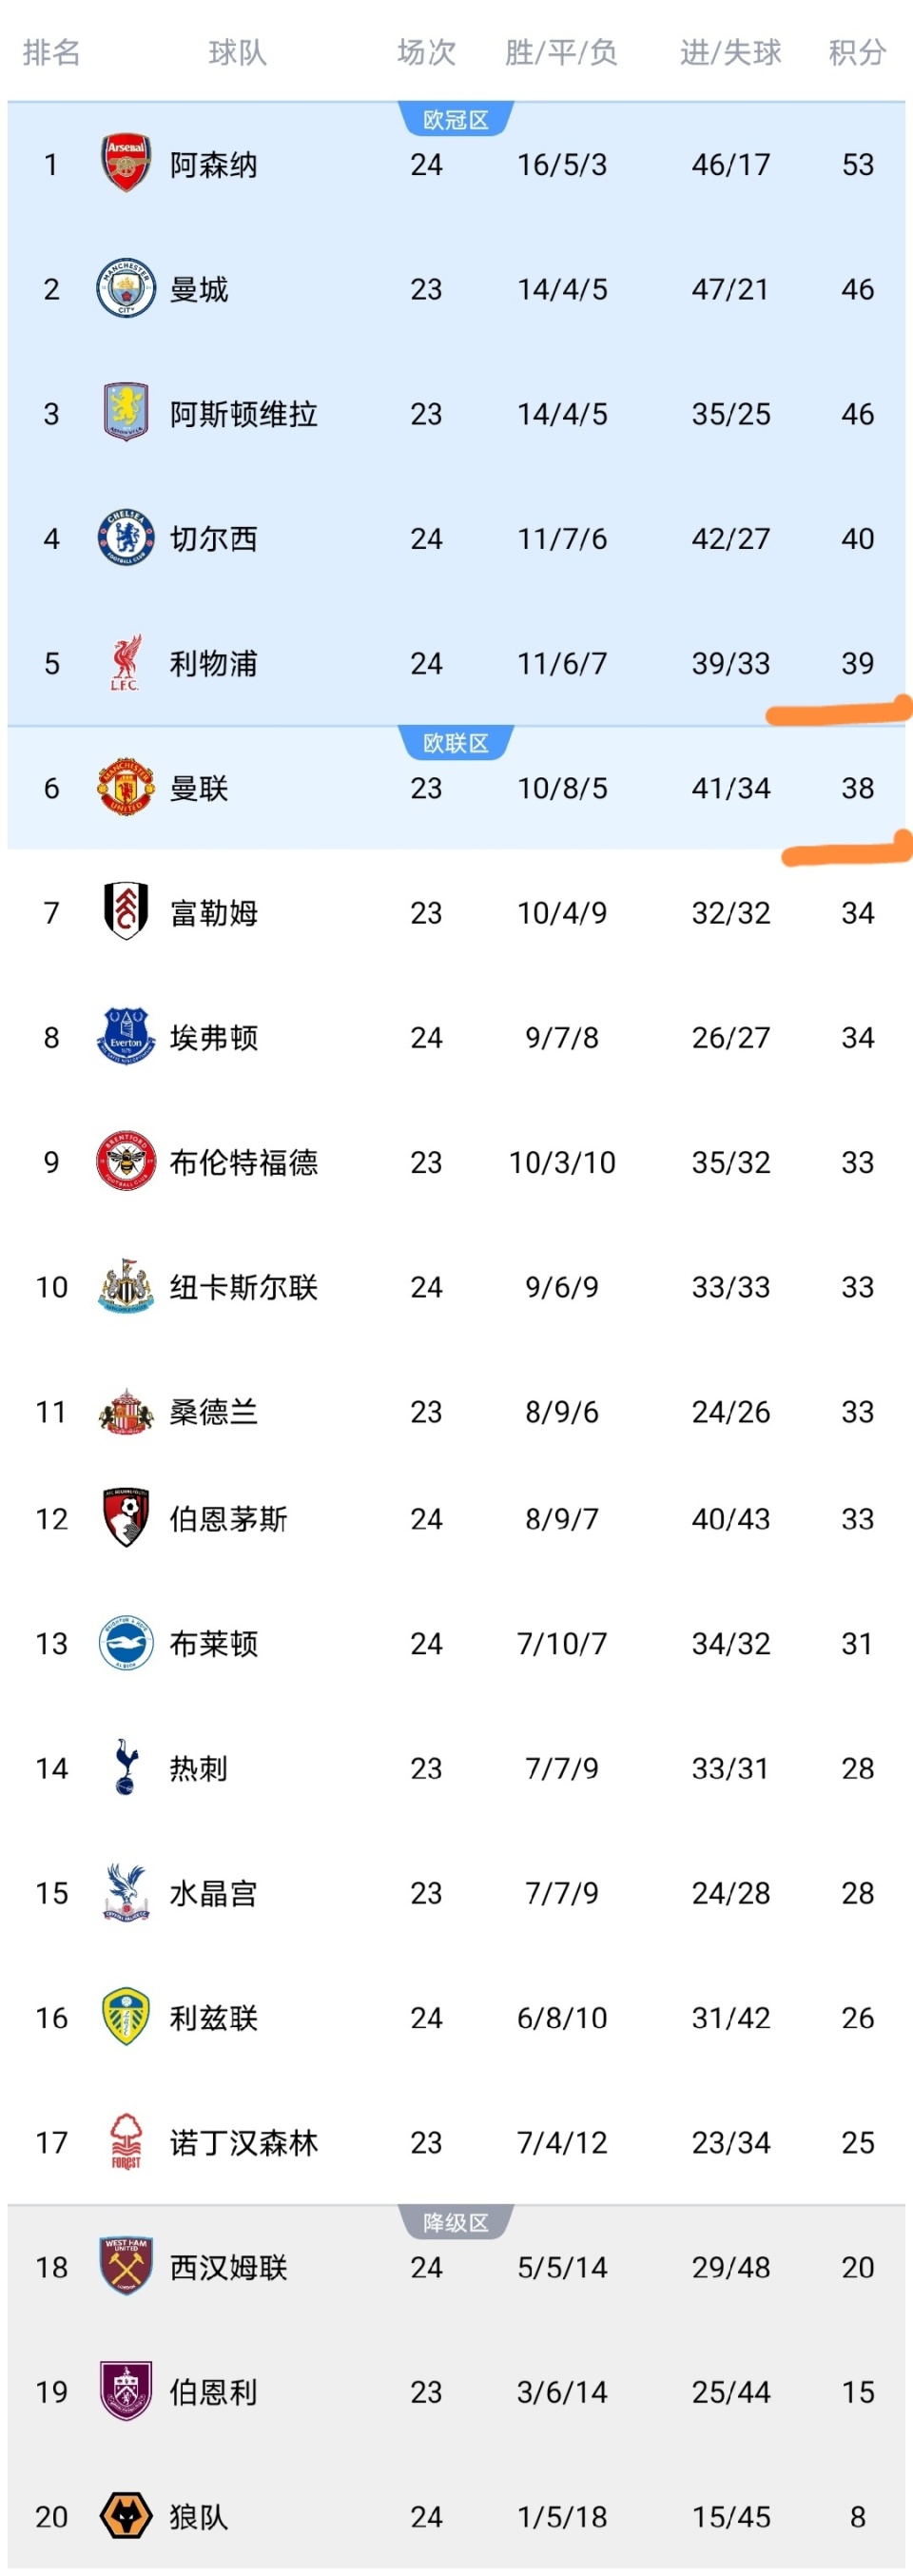Select the 胜/平/负 column header

(x=561, y=52)
